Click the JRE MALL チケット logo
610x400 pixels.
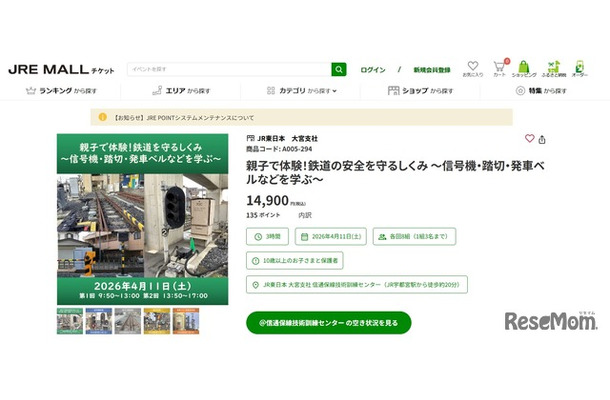[61, 70]
